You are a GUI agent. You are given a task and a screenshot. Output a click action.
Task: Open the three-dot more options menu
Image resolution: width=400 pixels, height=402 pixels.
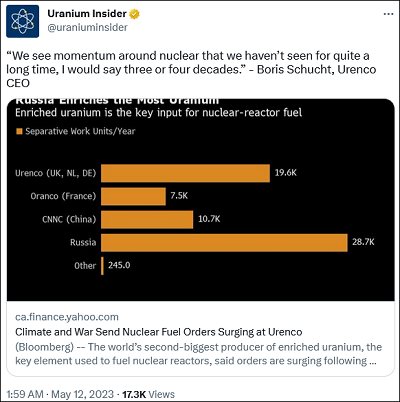click(x=388, y=14)
